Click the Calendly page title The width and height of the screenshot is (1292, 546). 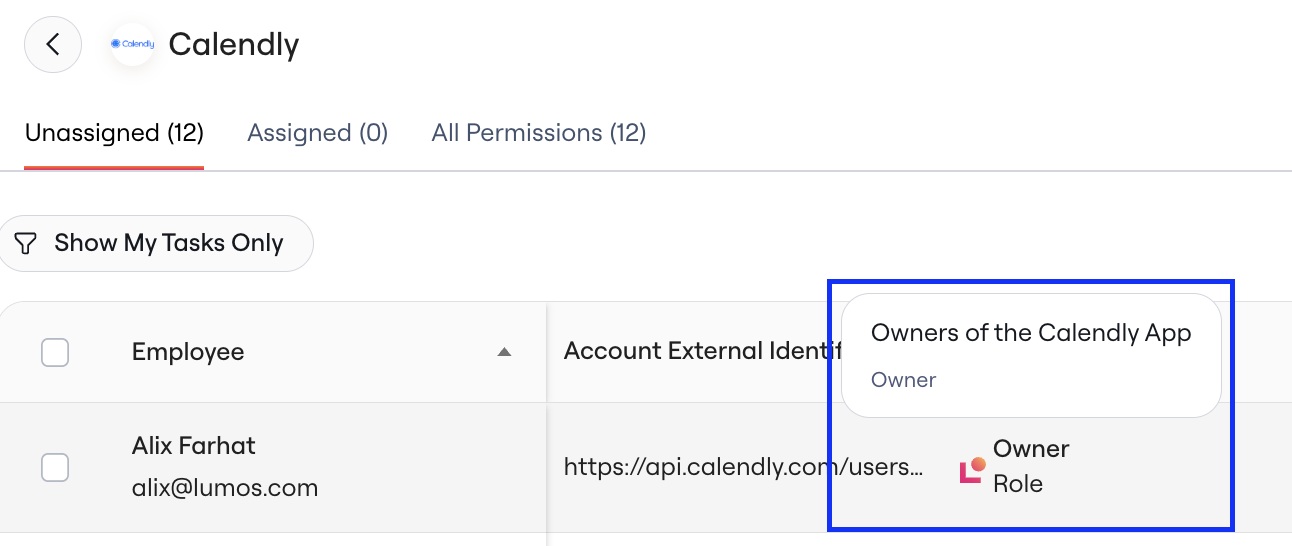[x=234, y=44]
